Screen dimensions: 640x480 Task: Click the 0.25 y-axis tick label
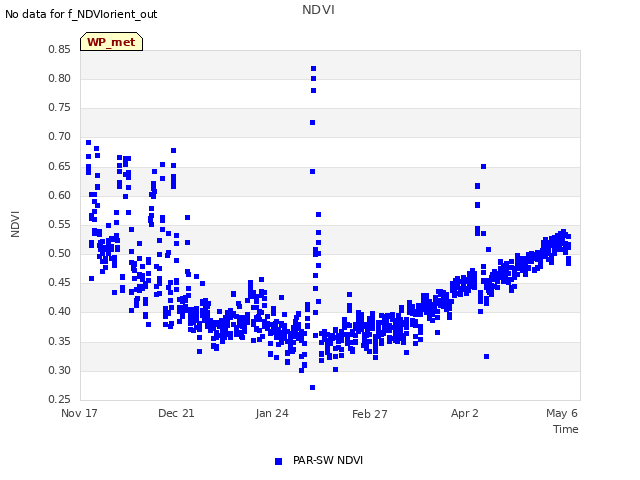coord(60,399)
